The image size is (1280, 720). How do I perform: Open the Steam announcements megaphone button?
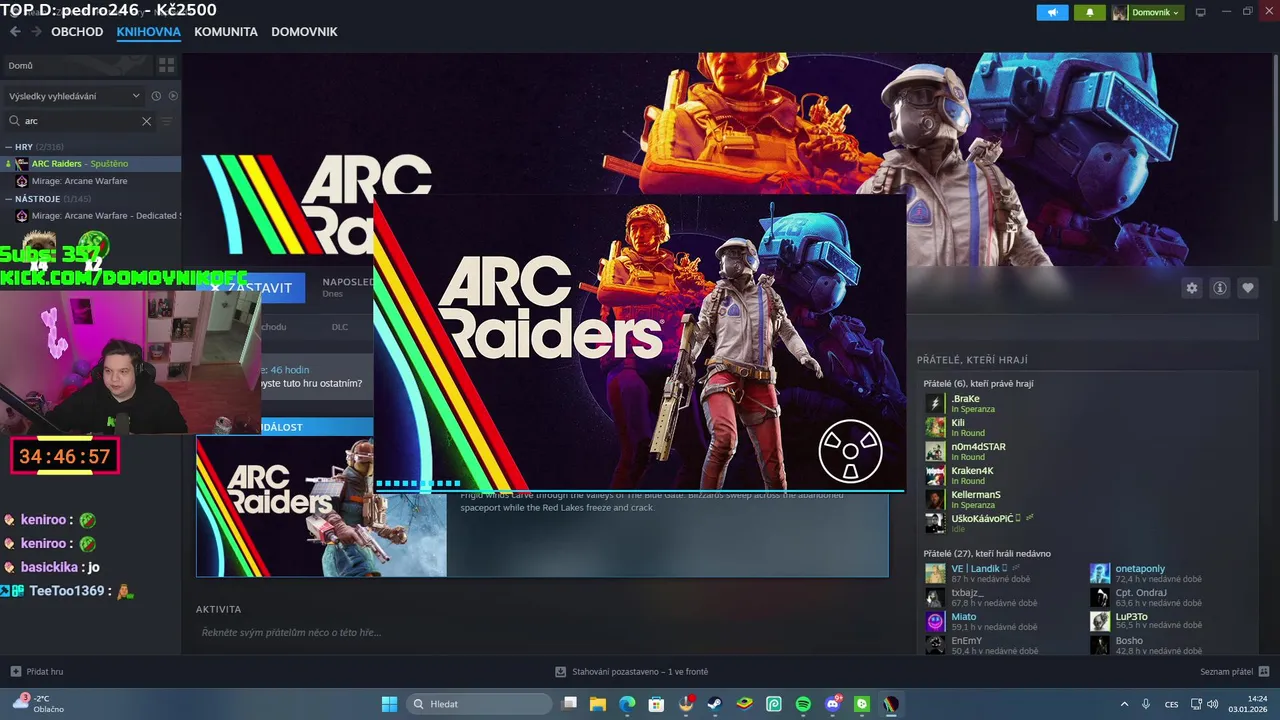pyautogui.click(x=1052, y=12)
